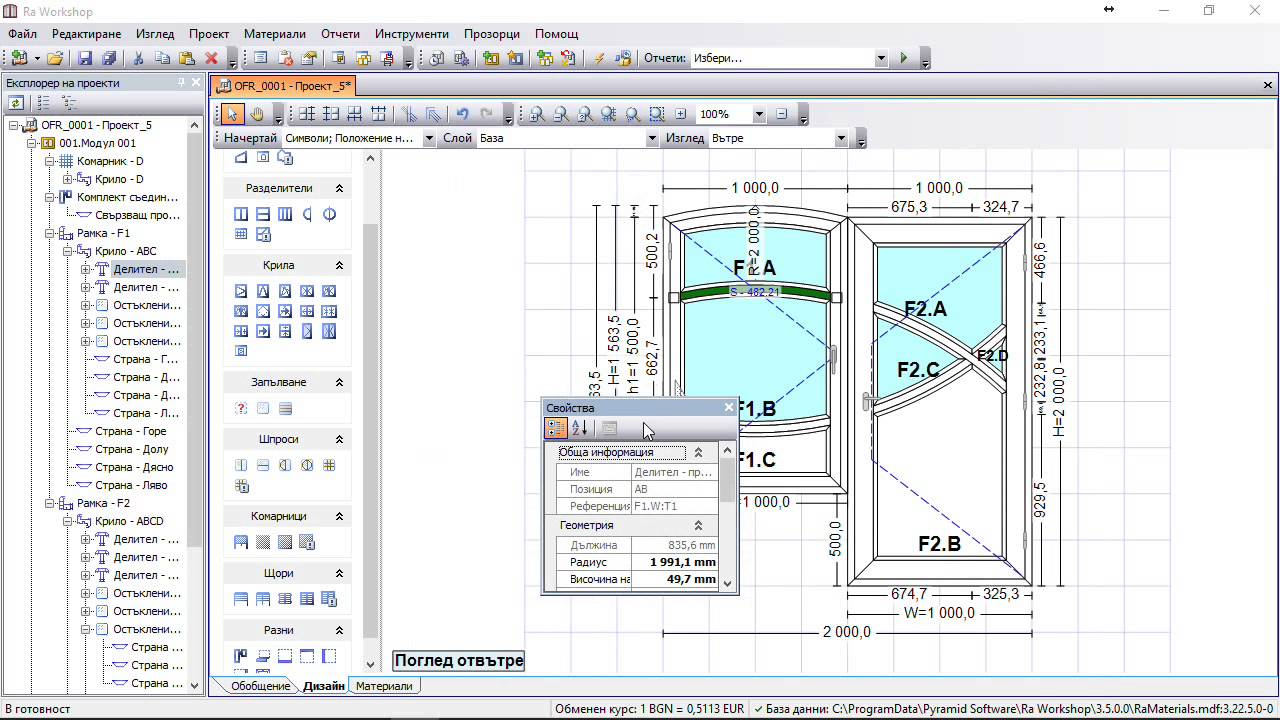Open an existing project with the folder icon

(x=55, y=59)
